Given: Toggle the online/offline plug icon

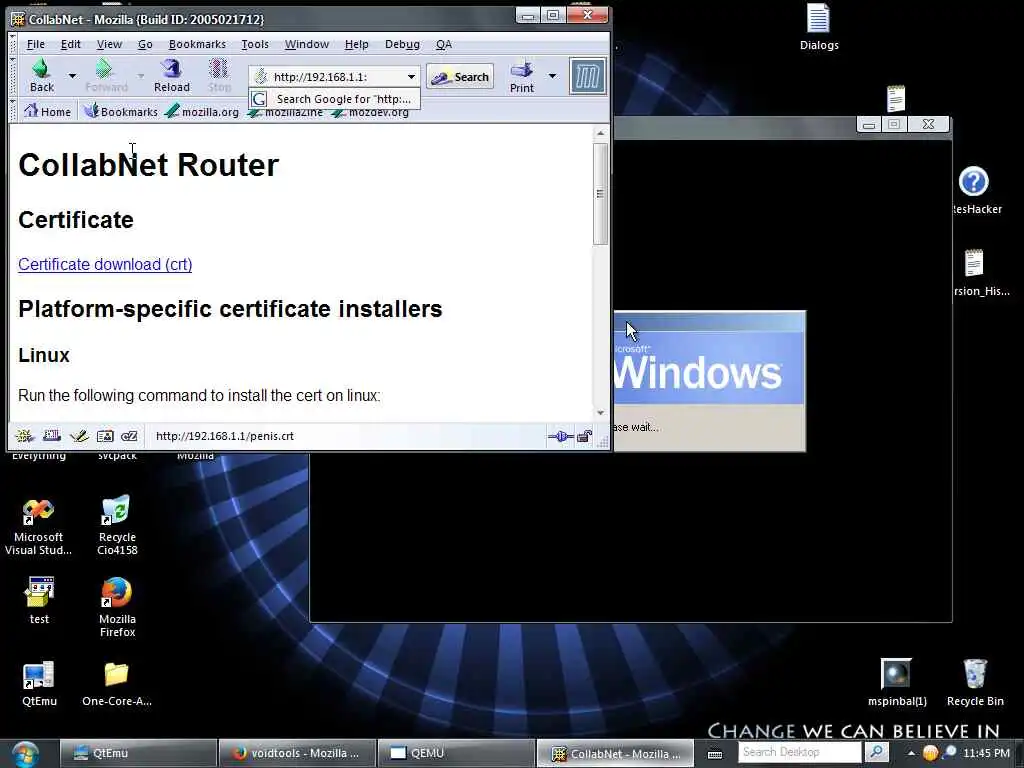Looking at the screenshot, I should pos(560,436).
